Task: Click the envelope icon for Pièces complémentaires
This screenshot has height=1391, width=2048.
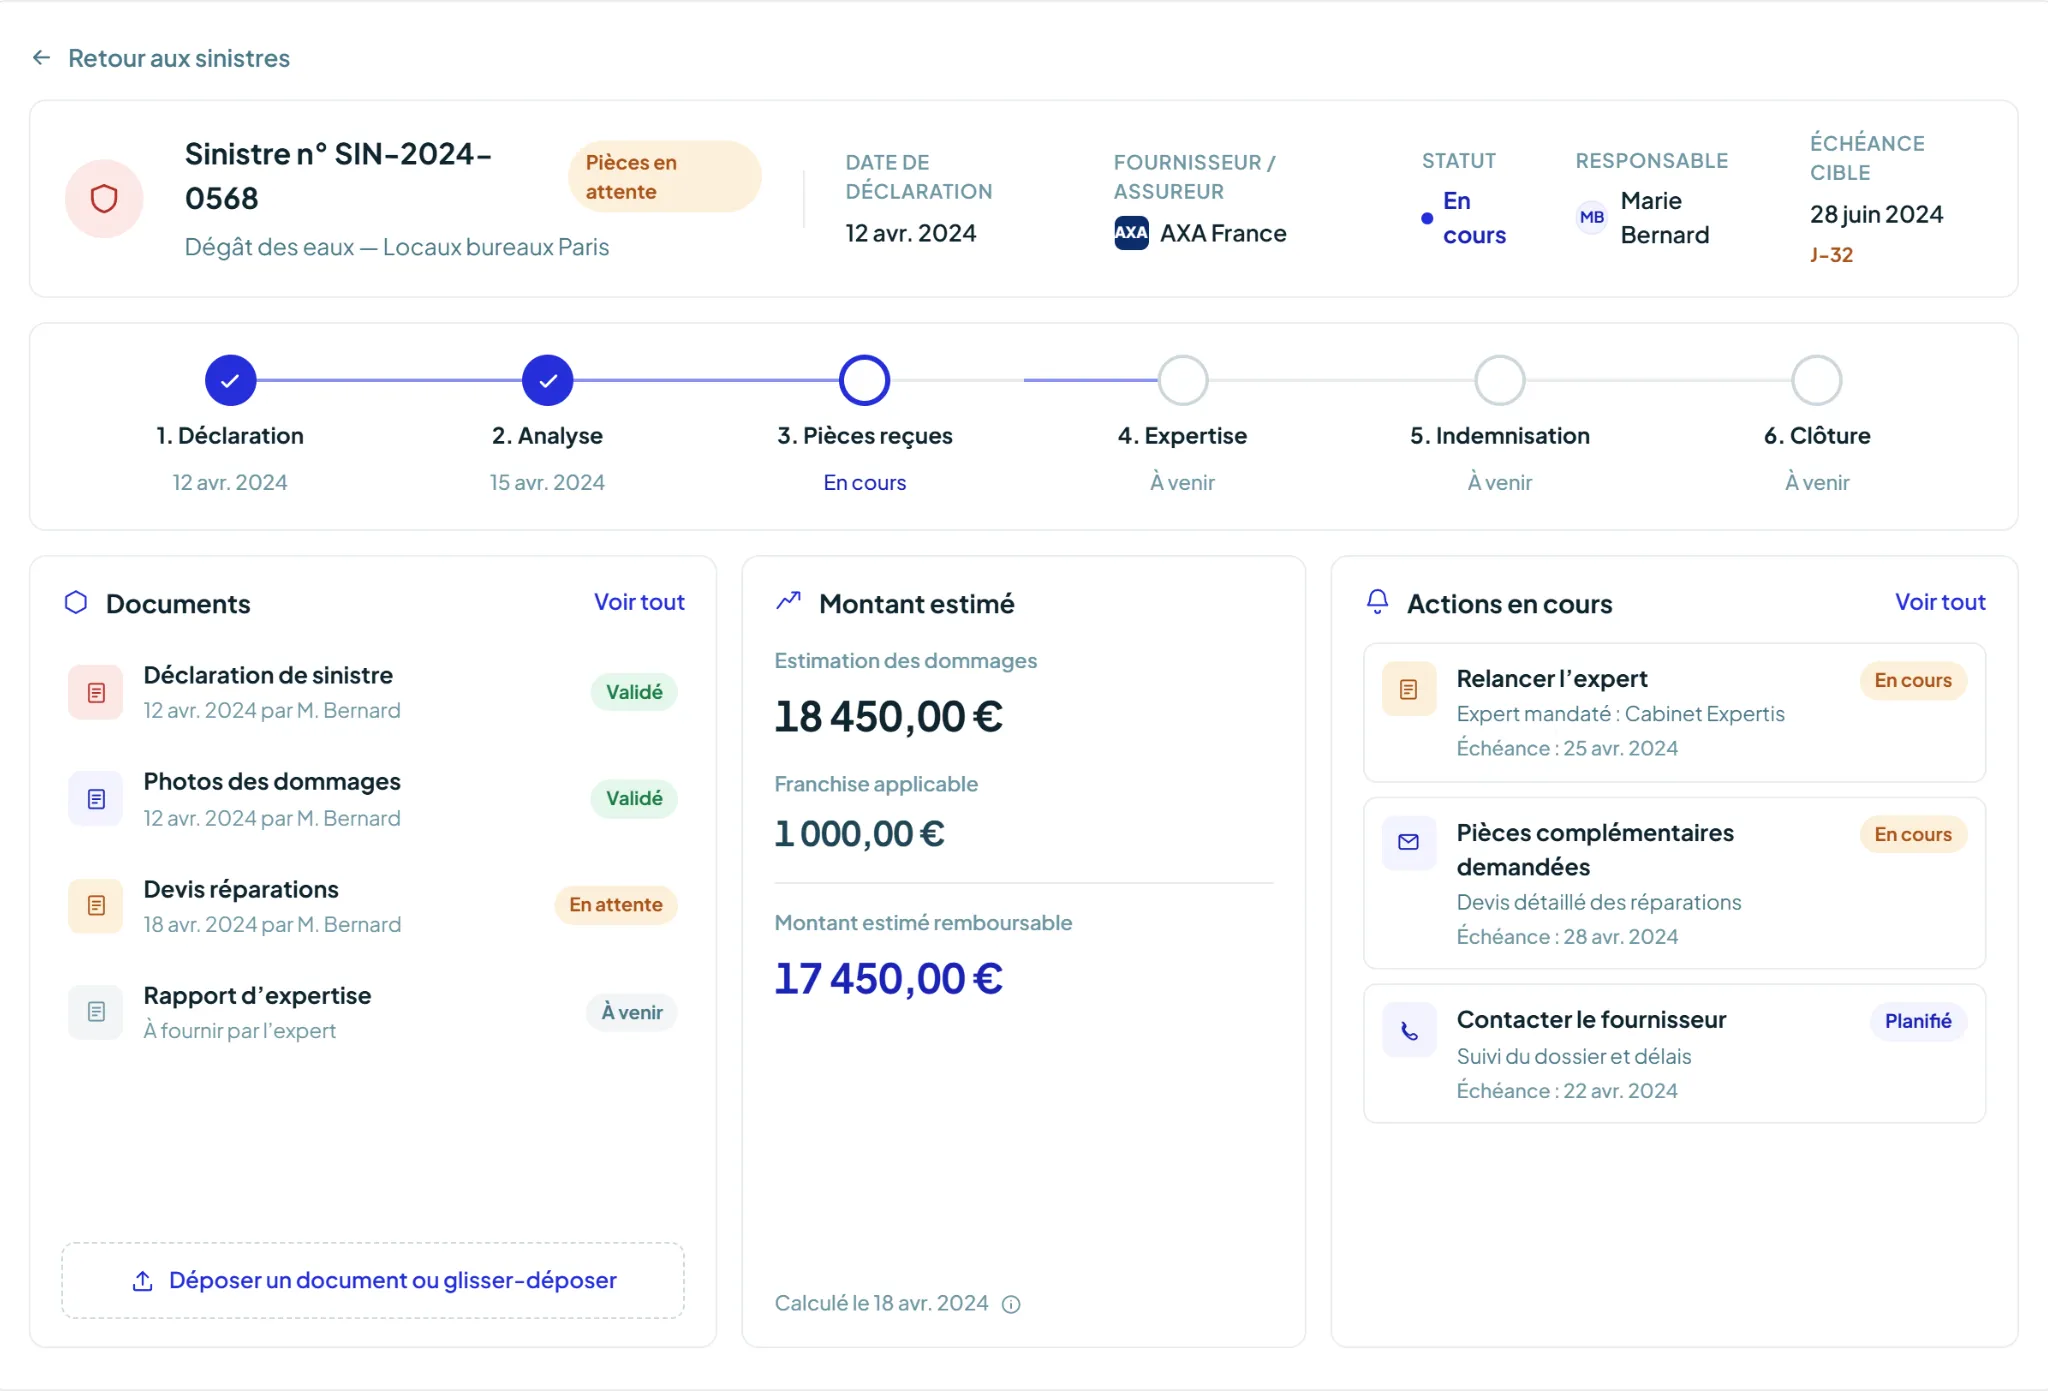Action: point(1409,842)
